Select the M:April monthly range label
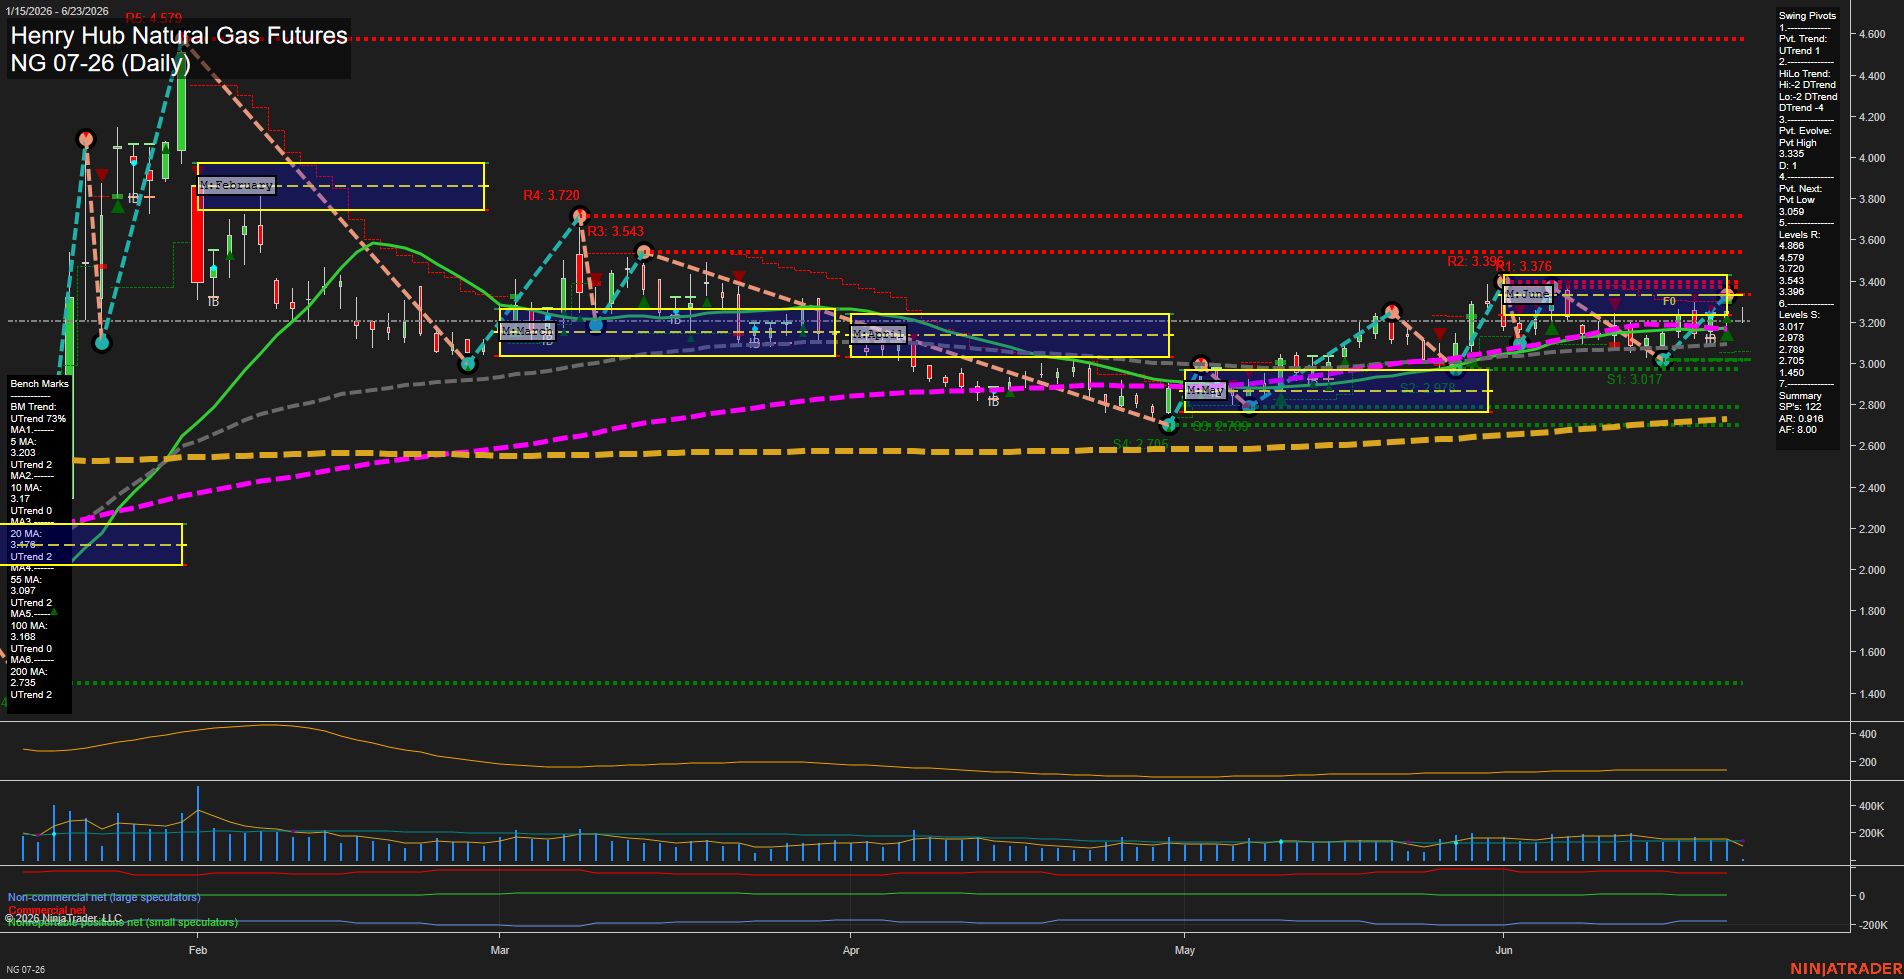 tap(878, 334)
